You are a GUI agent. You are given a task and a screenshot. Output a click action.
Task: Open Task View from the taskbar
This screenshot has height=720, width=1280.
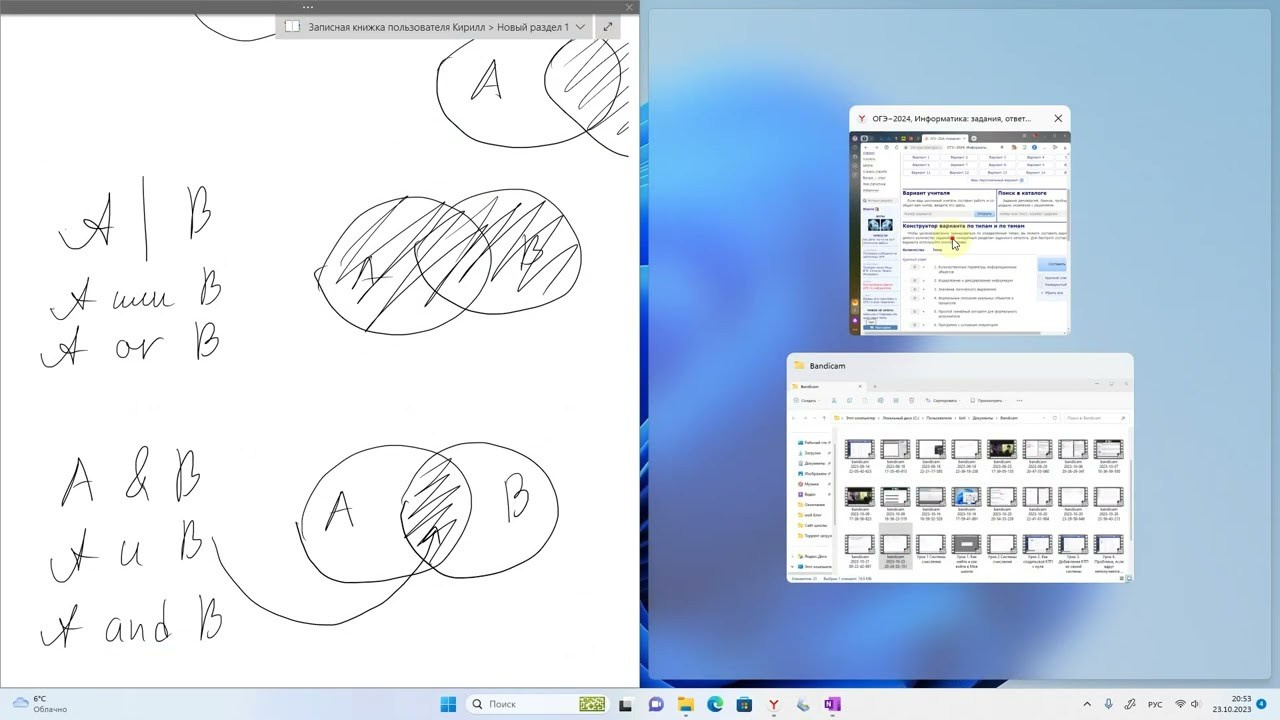coord(625,704)
